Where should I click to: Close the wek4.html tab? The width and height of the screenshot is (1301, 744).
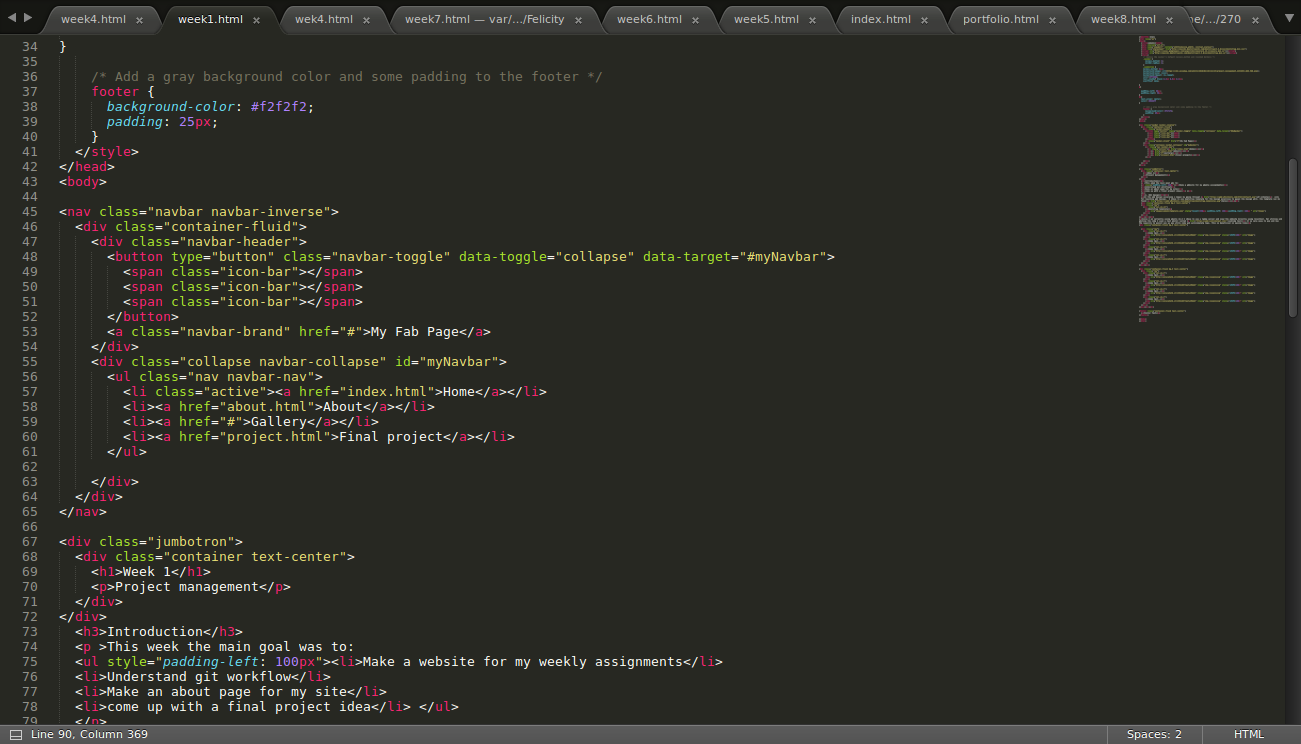click(x=366, y=20)
